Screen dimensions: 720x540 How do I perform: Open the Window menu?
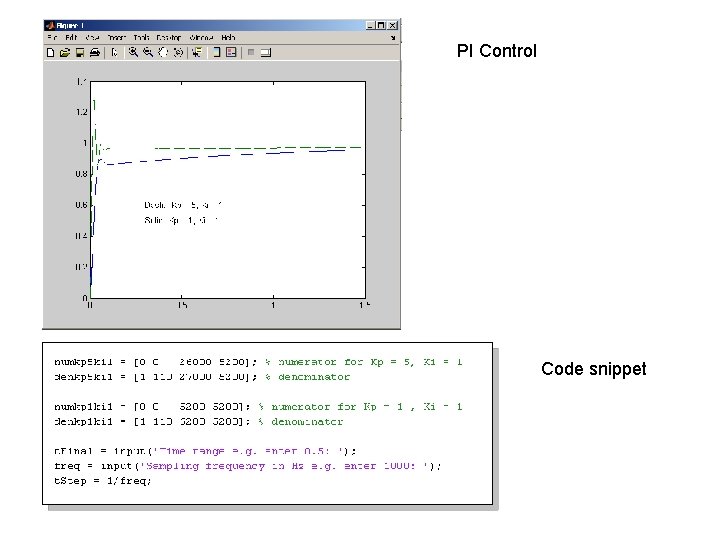[x=201, y=38]
